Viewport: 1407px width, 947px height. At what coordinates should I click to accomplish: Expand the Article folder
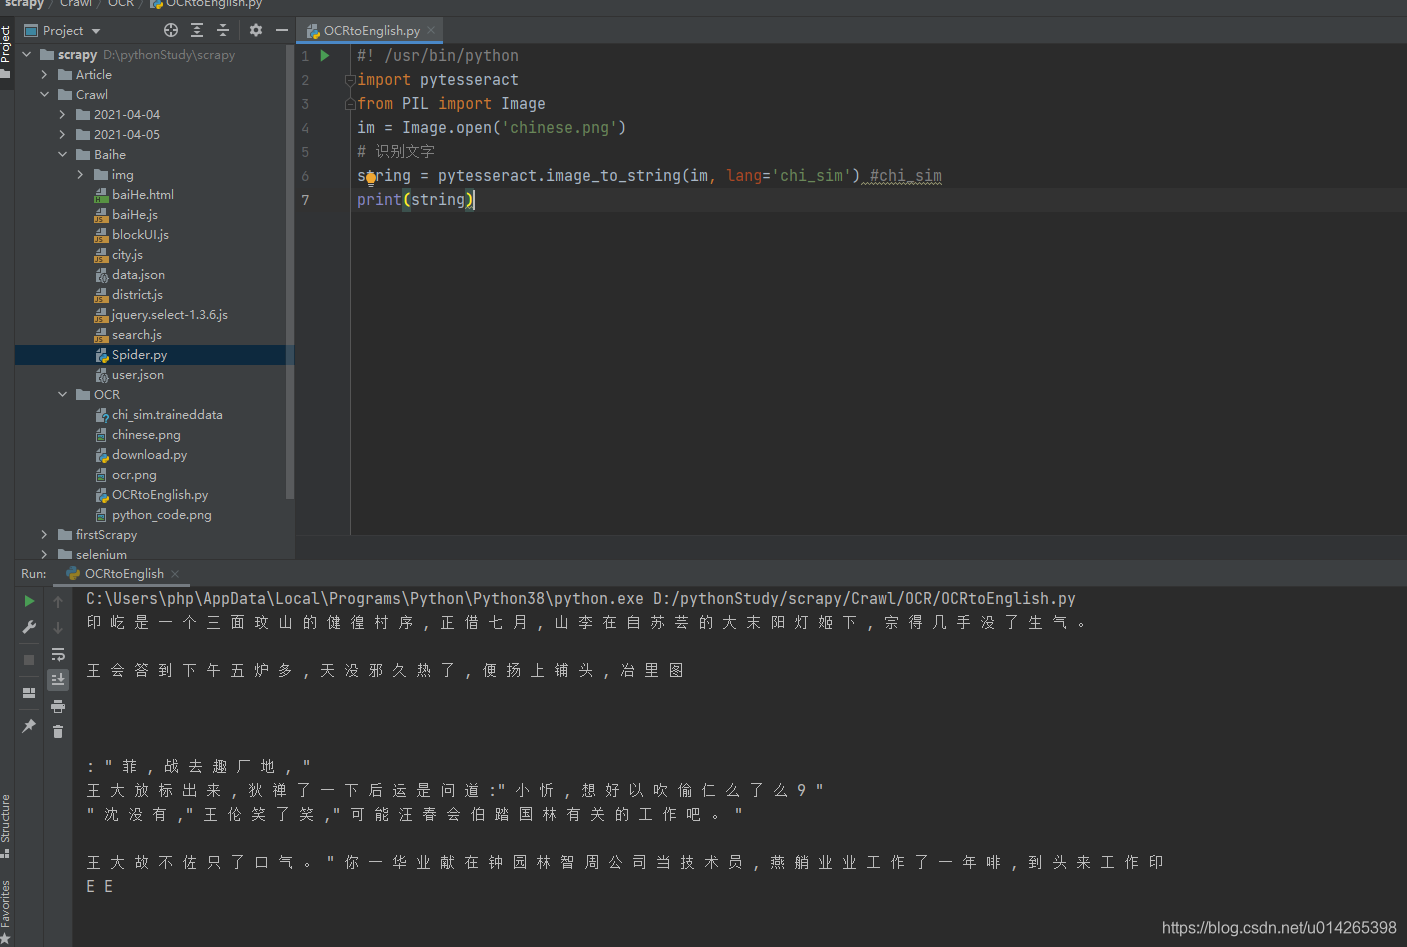[45, 74]
